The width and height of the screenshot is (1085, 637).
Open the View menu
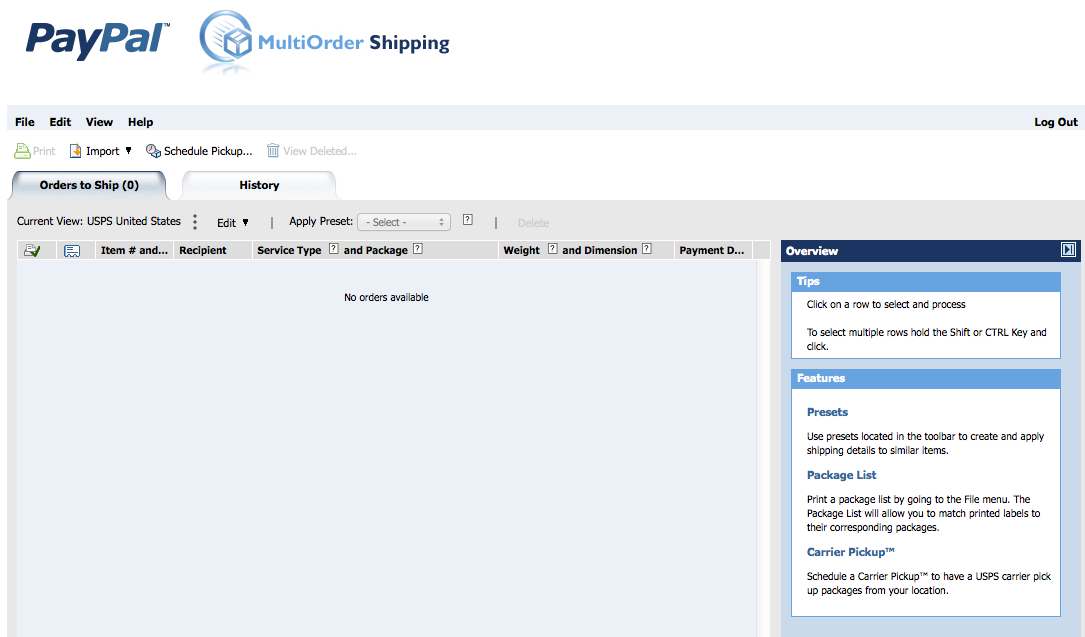click(99, 122)
